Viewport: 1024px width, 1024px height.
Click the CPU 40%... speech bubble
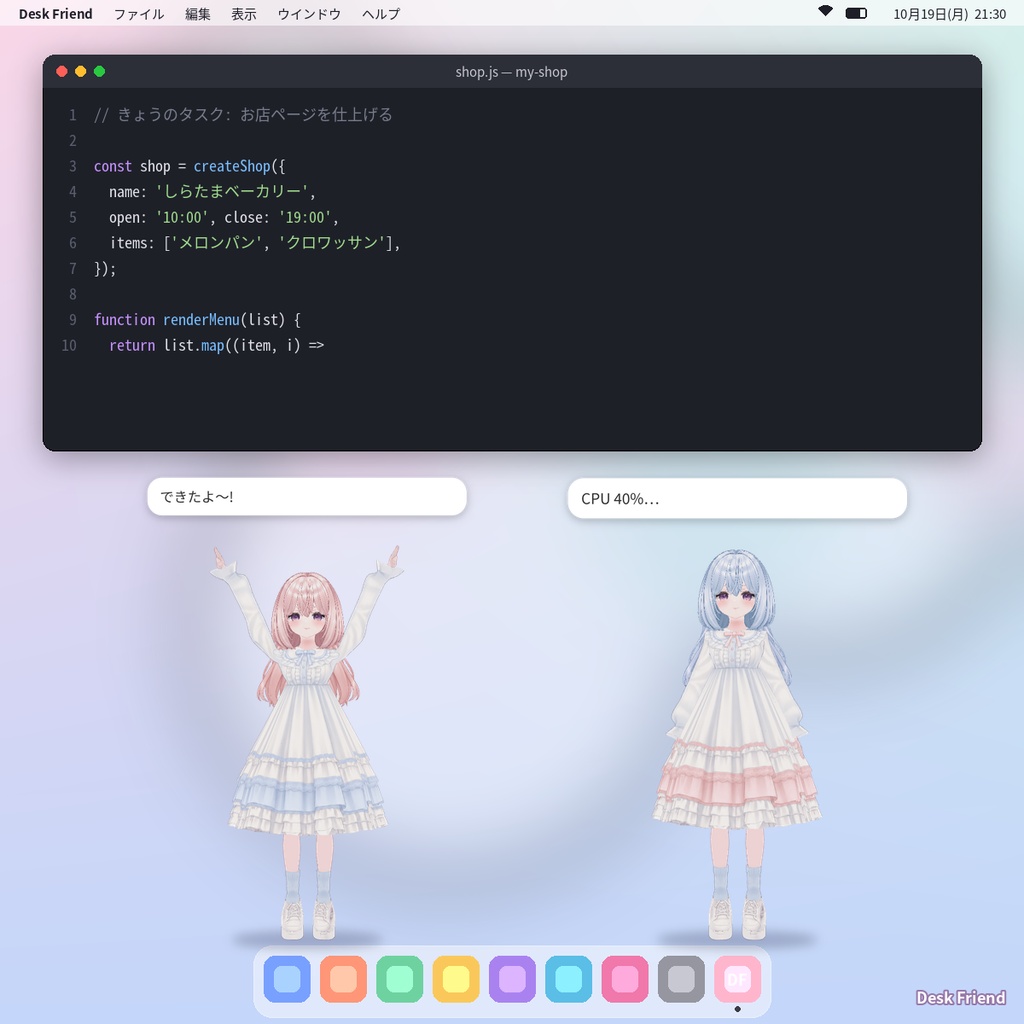pos(737,498)
